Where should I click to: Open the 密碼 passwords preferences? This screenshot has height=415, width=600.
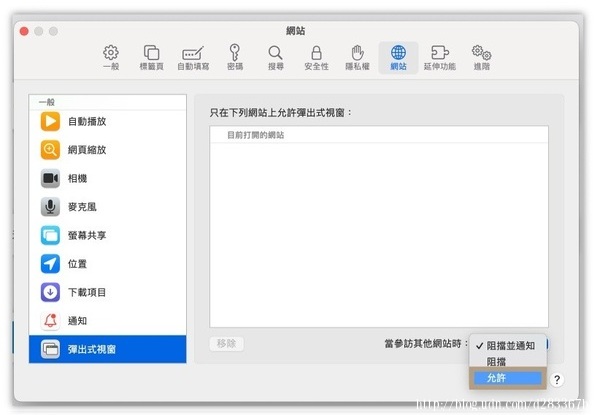click(x=235, y=58)
